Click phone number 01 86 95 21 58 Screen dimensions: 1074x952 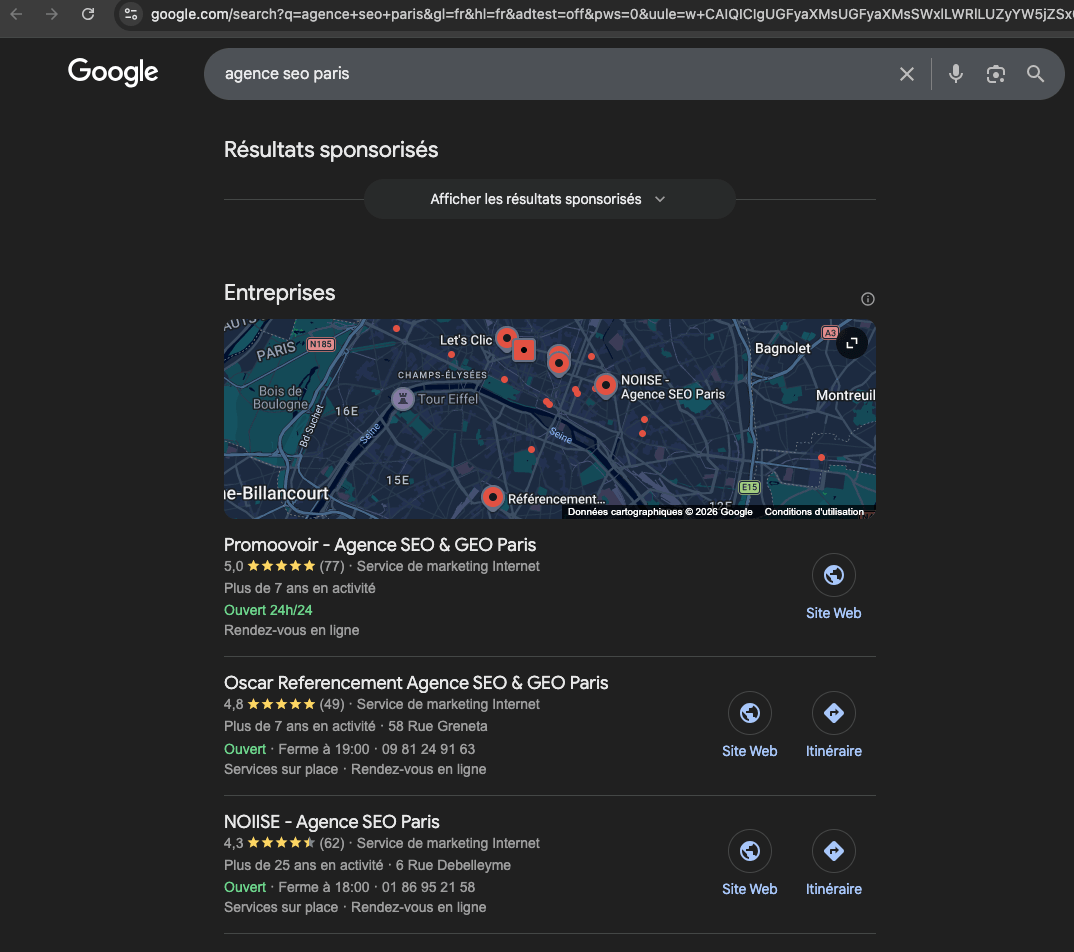[x=428, y=888]
